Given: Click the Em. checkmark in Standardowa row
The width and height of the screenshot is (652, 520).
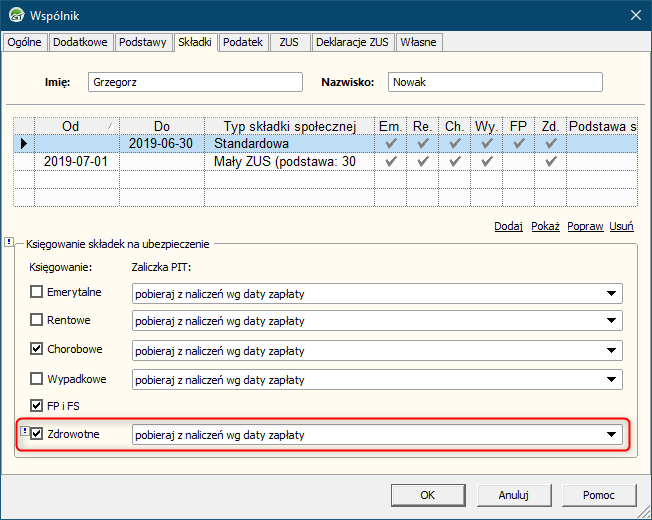Looking at the screenshot, I should (x=390, y=144).
